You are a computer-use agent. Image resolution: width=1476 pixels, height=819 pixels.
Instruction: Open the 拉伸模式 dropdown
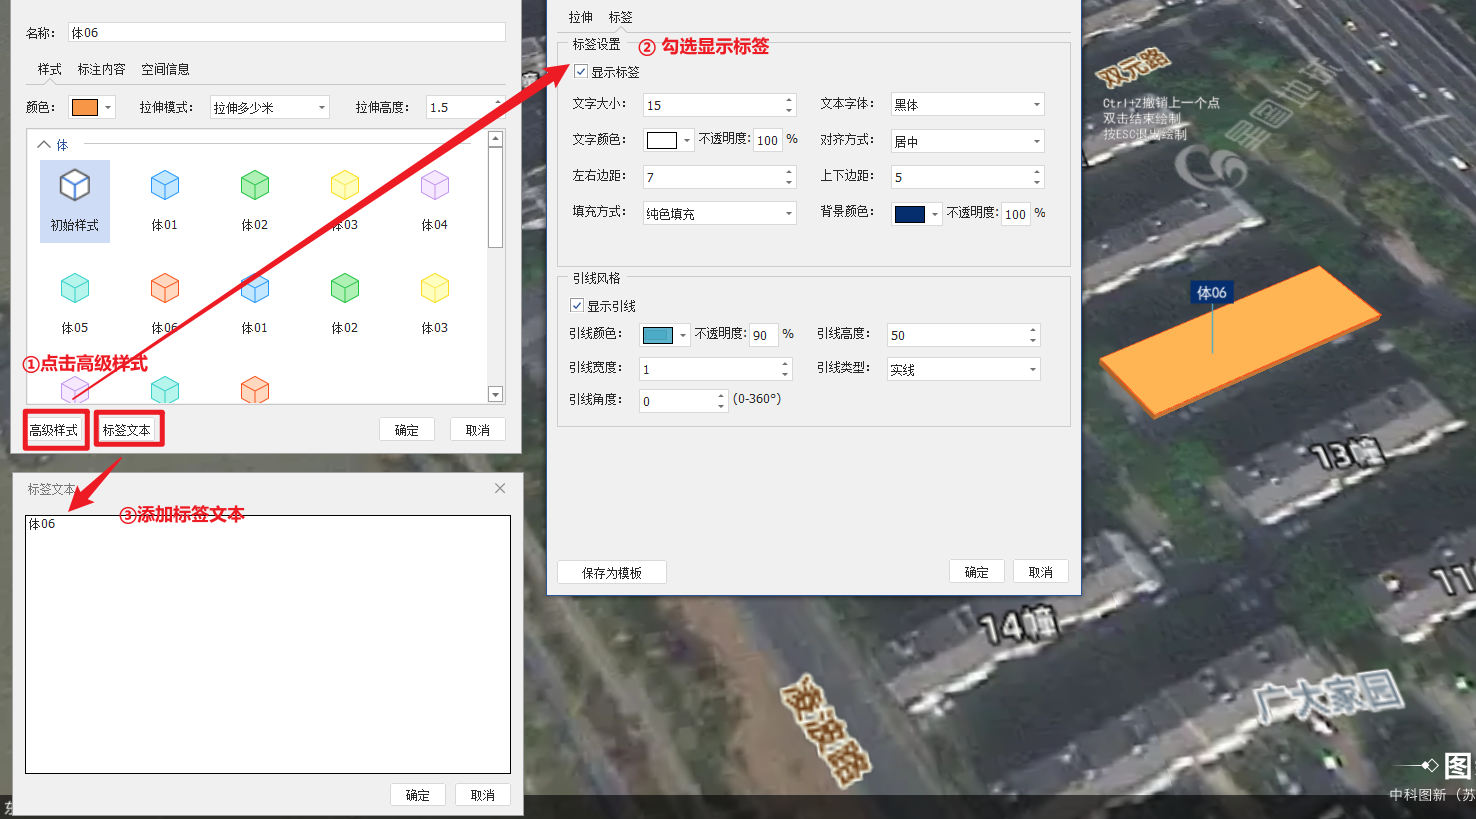click(x=270, y=107)
